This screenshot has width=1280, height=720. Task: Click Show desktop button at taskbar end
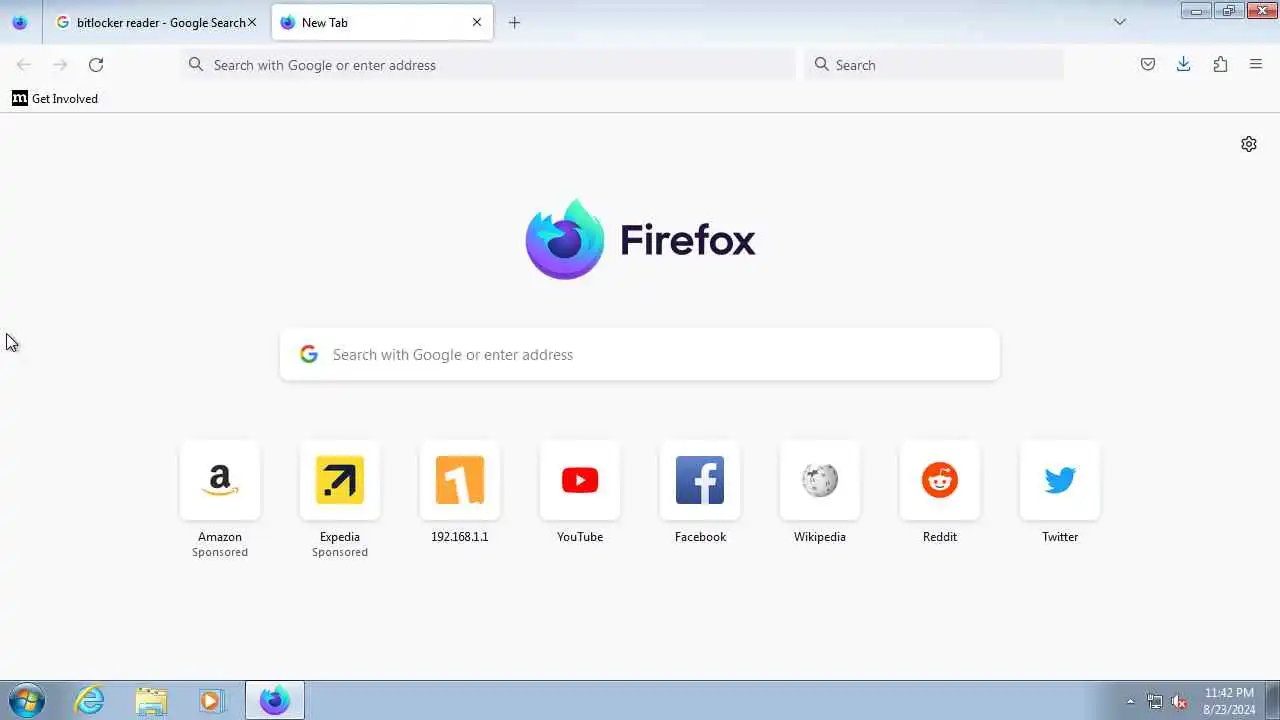click(1272, 700)
